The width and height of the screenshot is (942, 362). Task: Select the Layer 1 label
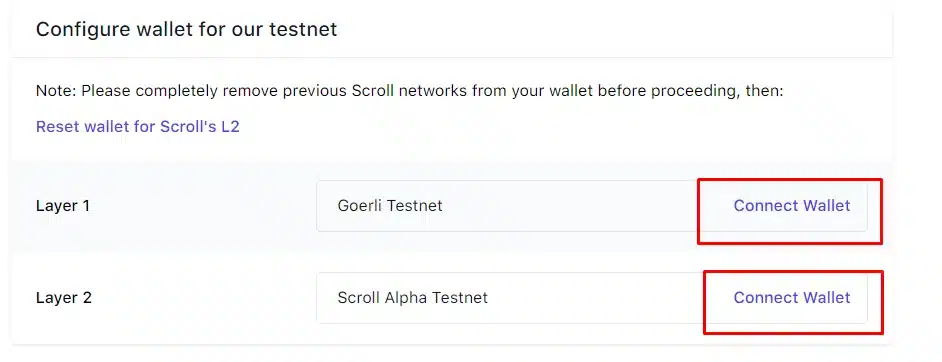pyautogui.click(x=63, y=206)
